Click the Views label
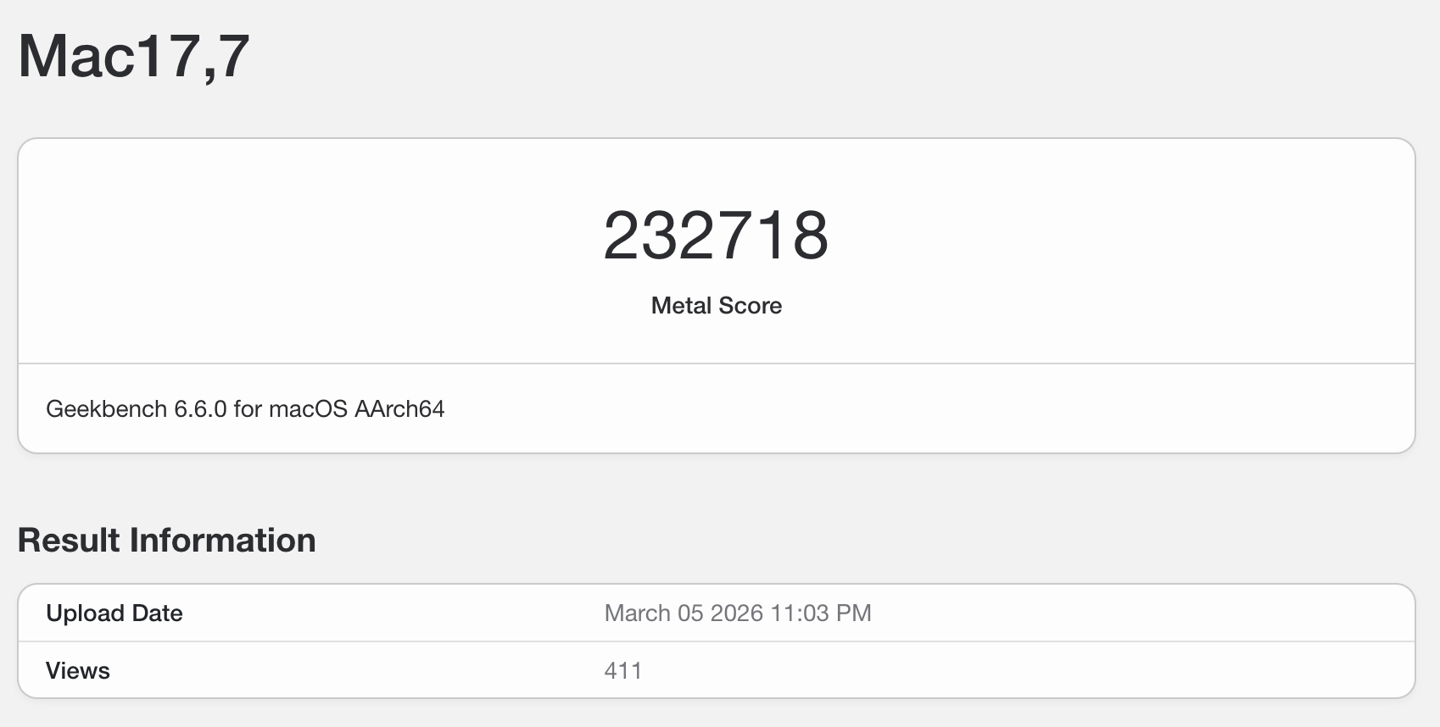This screenshot has width=1440, height=727. 78,670
